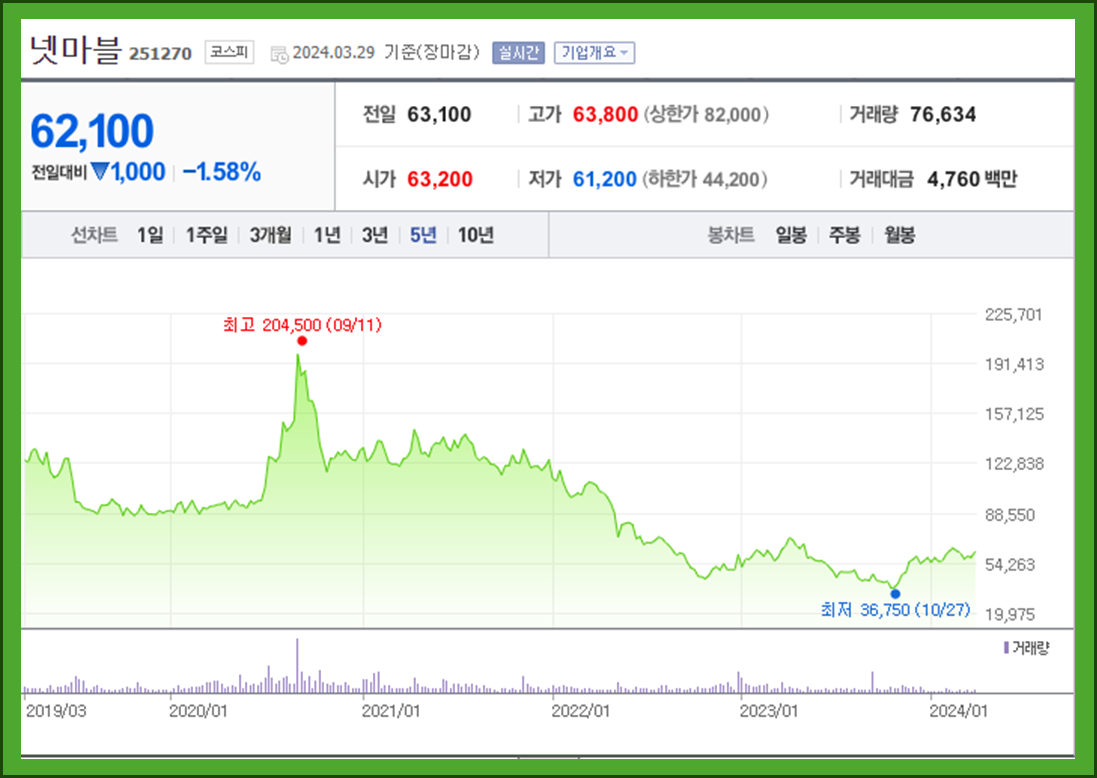Click the 코스피 market label
Screen dimensions: 1097x778
click(x=229, y=52)
